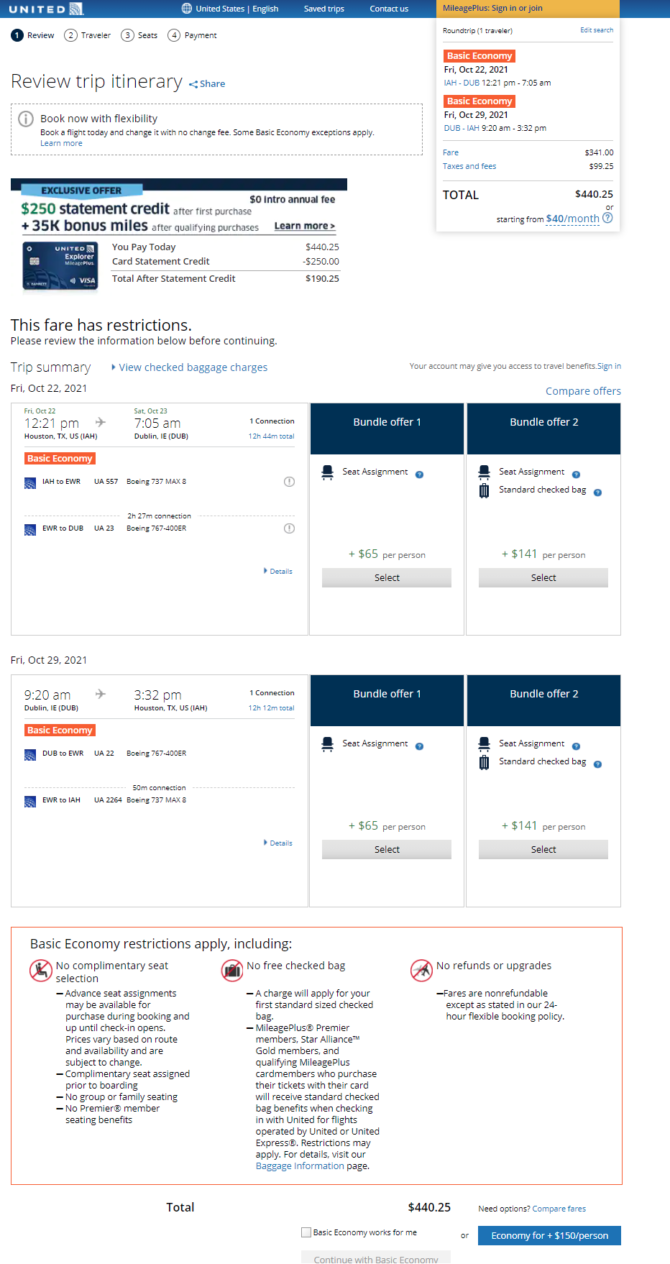Open Saved trips in the top menu

tap(324, 9)
